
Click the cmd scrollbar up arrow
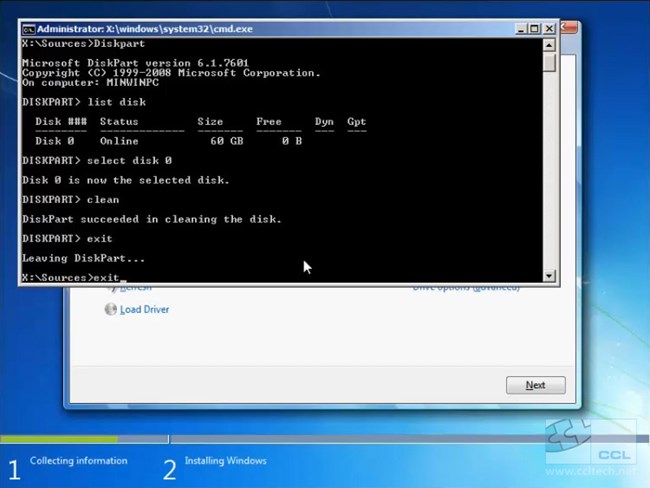coord(549,45)
